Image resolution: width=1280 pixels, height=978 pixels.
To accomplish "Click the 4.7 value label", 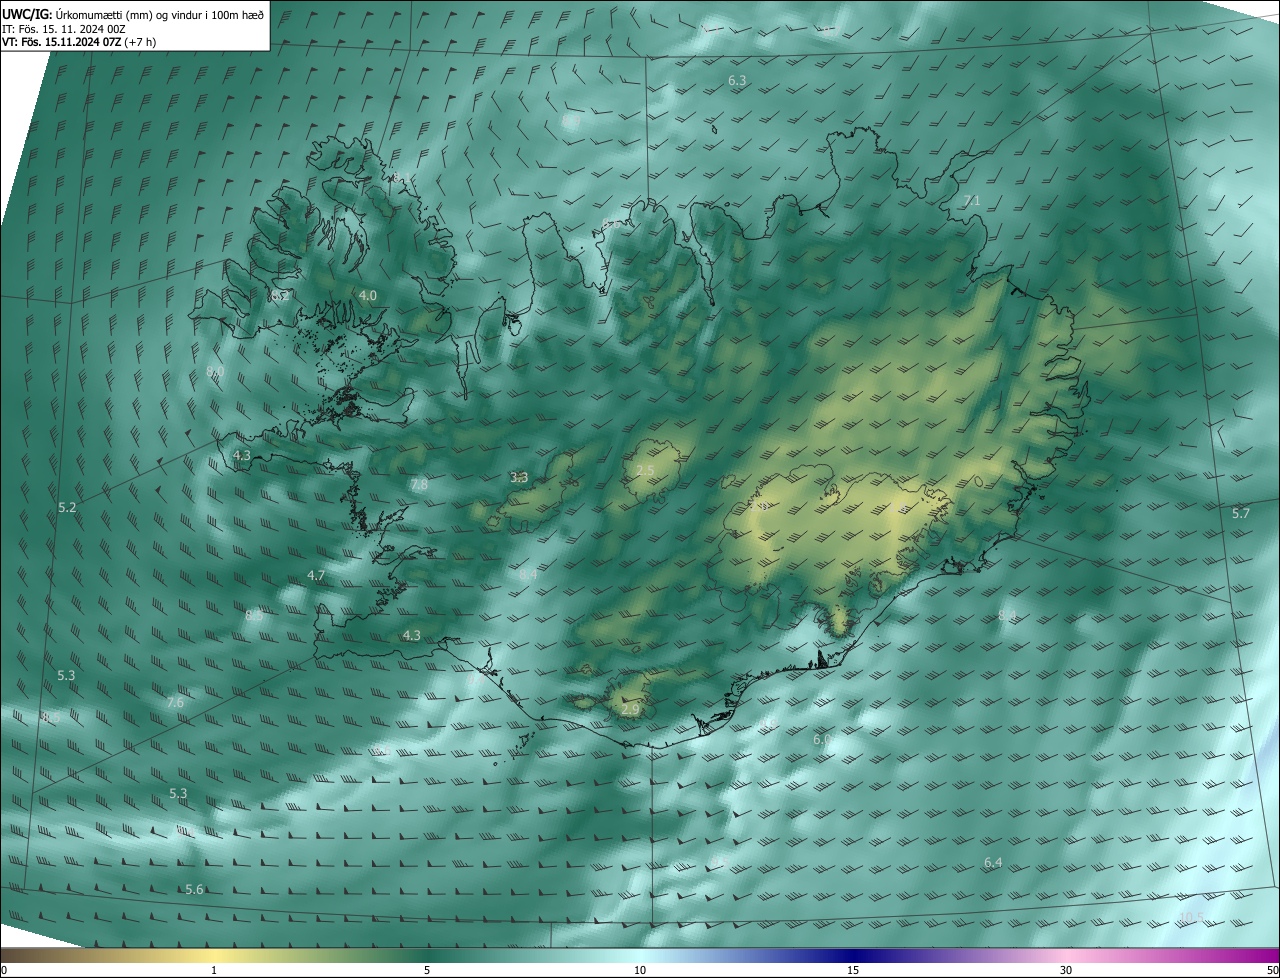I will 316,575.
